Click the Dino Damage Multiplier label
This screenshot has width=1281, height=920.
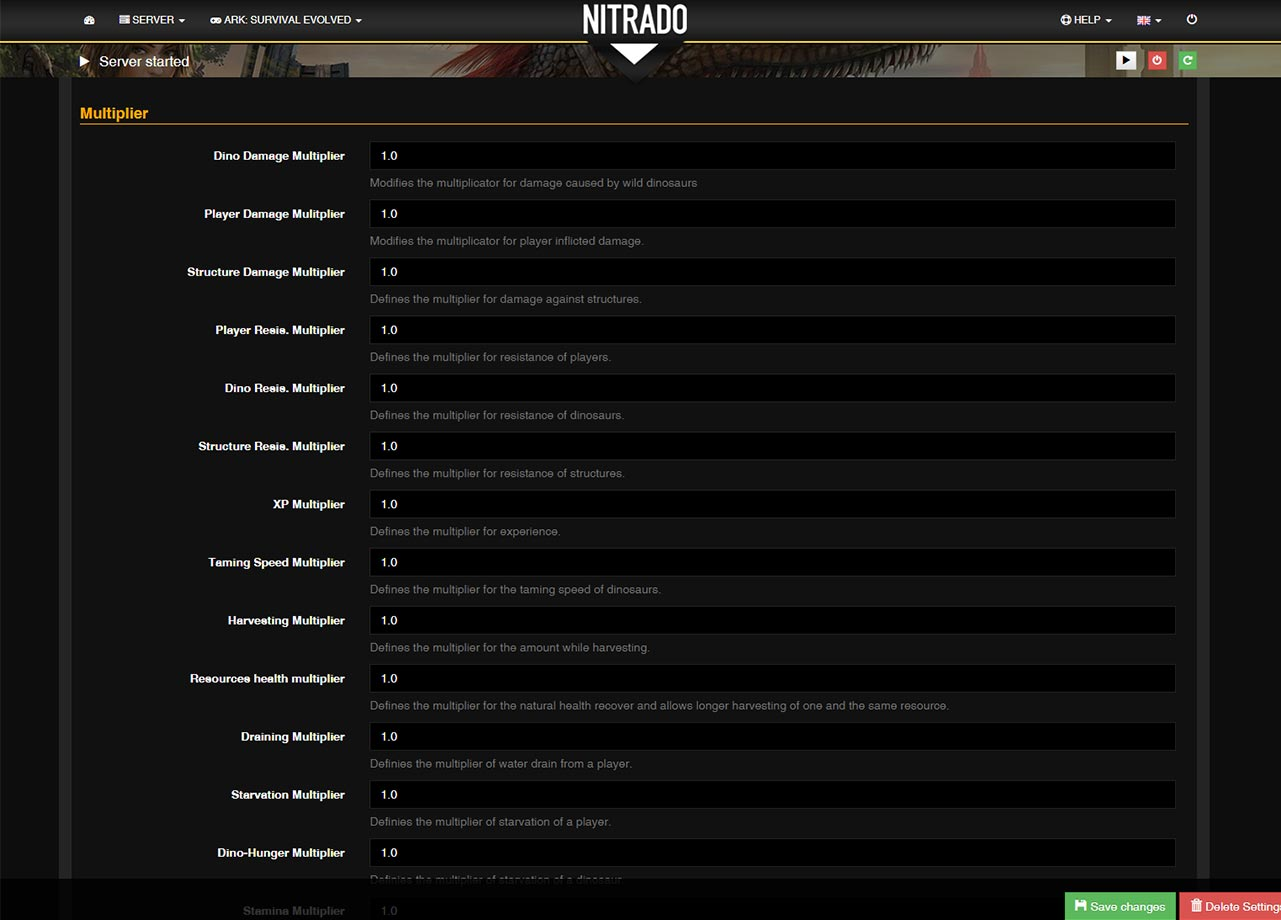[279, 156]
